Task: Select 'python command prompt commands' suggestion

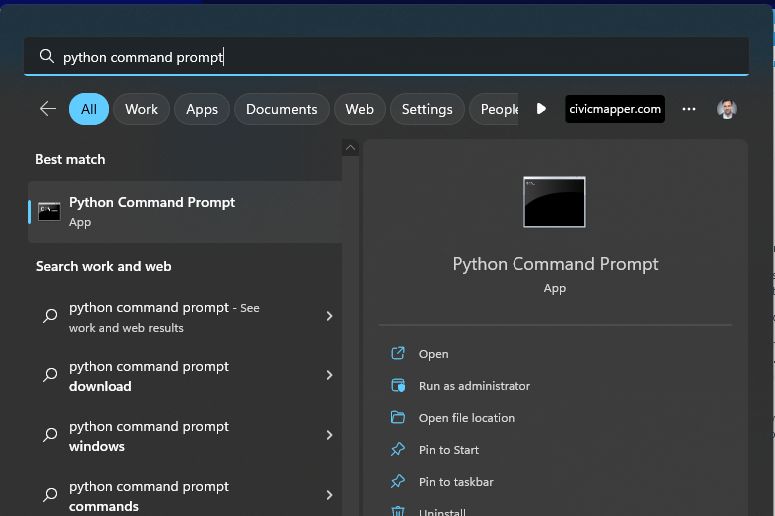Action: pos(185,496)
